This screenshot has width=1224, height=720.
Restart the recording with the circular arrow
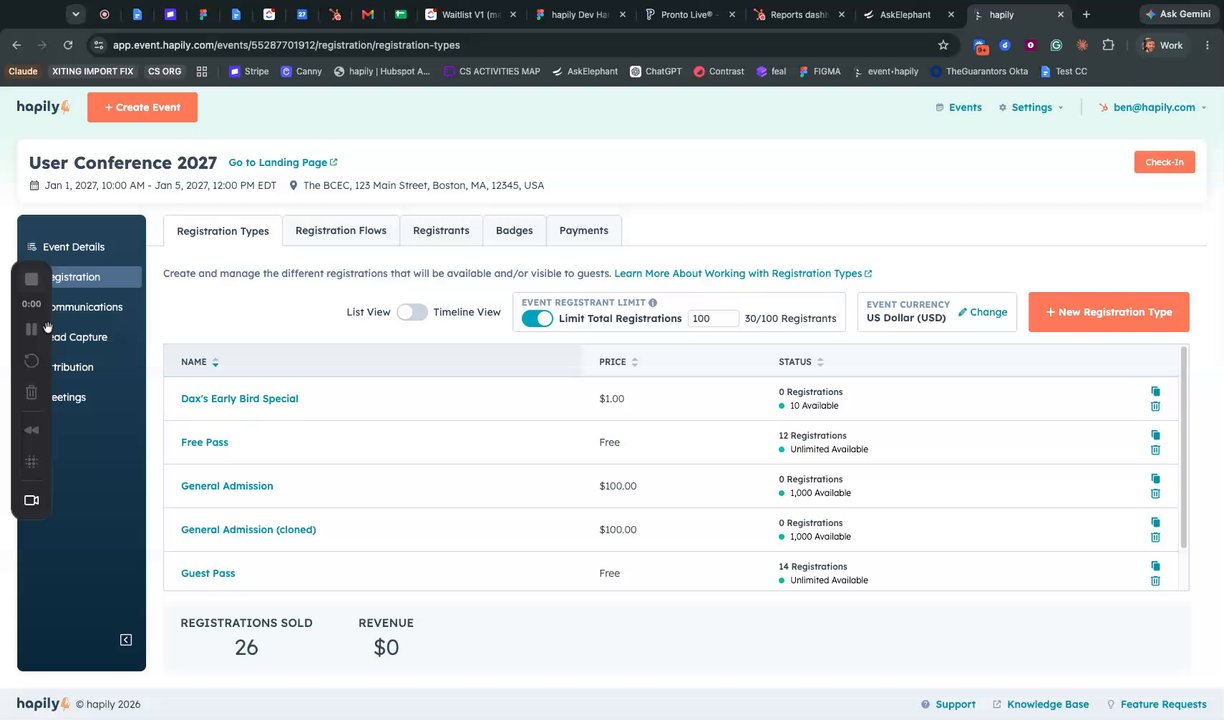tap(31, 360)
